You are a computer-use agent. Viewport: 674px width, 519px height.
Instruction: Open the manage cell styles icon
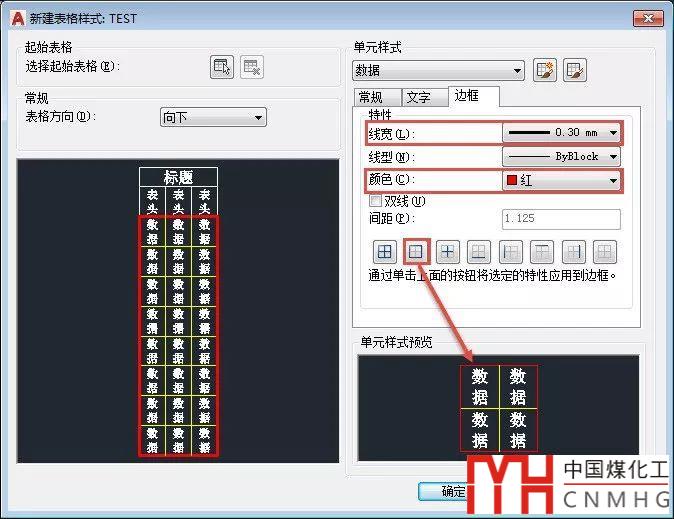[x=575, y=70]
